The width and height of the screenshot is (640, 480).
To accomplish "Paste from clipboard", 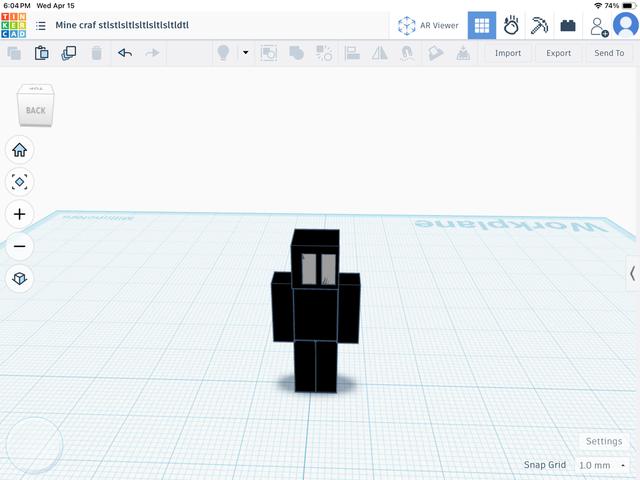I will click(x=42, y=53).
